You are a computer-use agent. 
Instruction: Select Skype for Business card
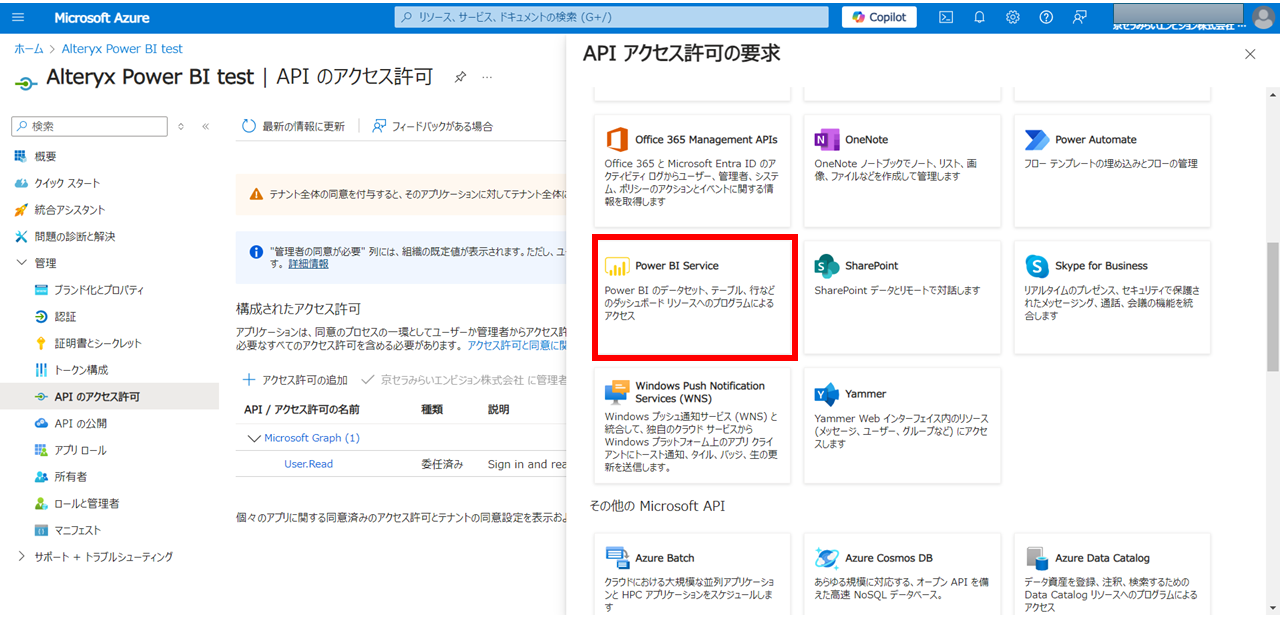(x=1112, y=297)
